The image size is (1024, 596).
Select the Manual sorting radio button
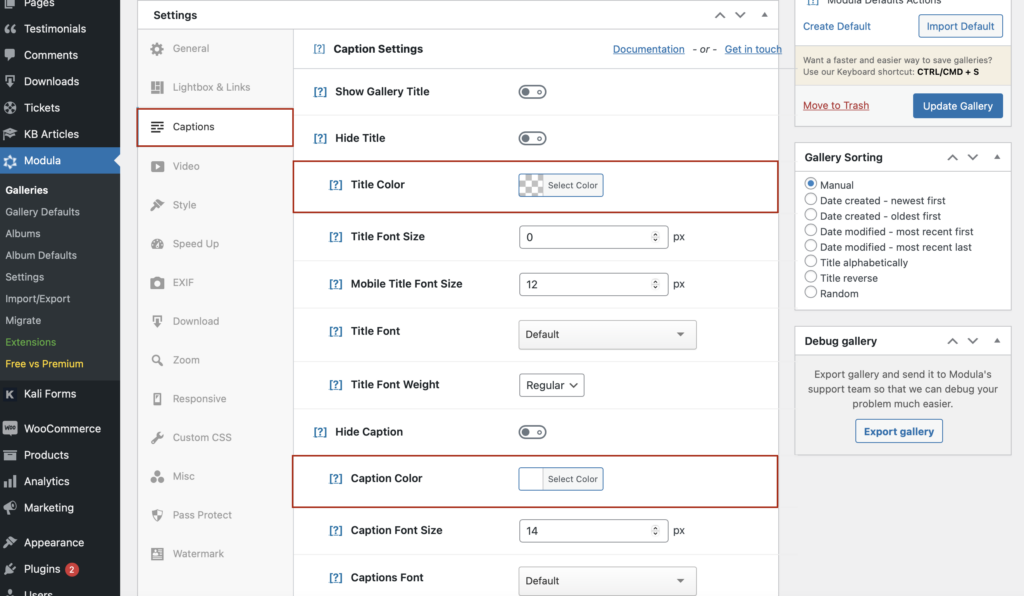coord(810,183)
